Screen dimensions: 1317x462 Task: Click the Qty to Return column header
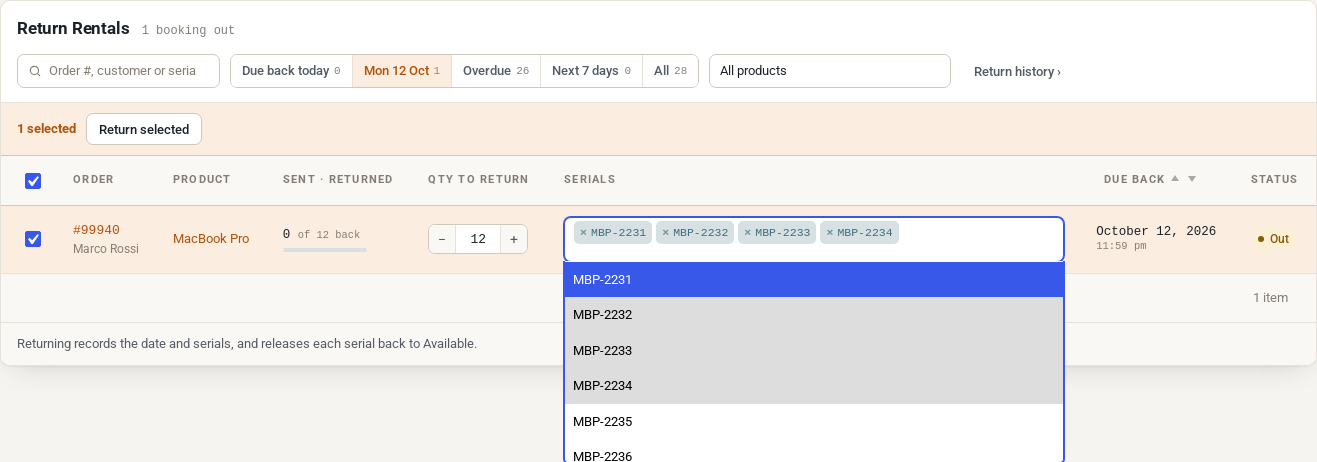pos(478,179)
